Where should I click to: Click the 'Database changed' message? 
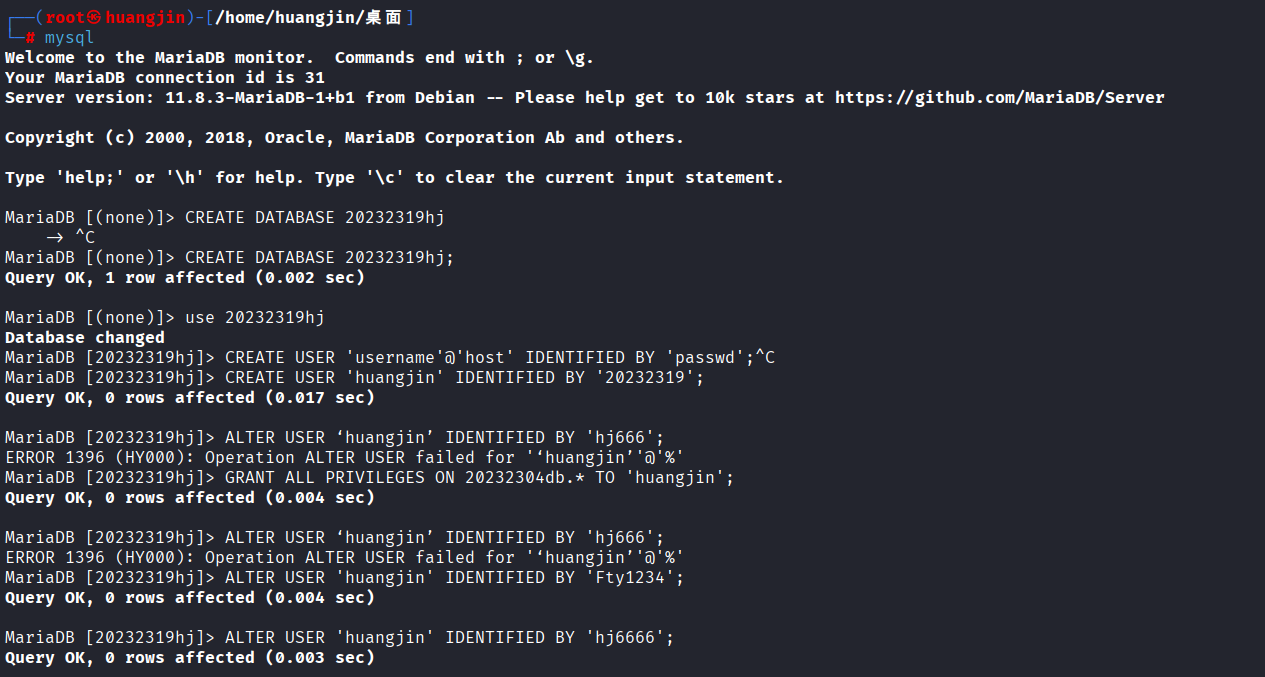(x=85, y=338)
